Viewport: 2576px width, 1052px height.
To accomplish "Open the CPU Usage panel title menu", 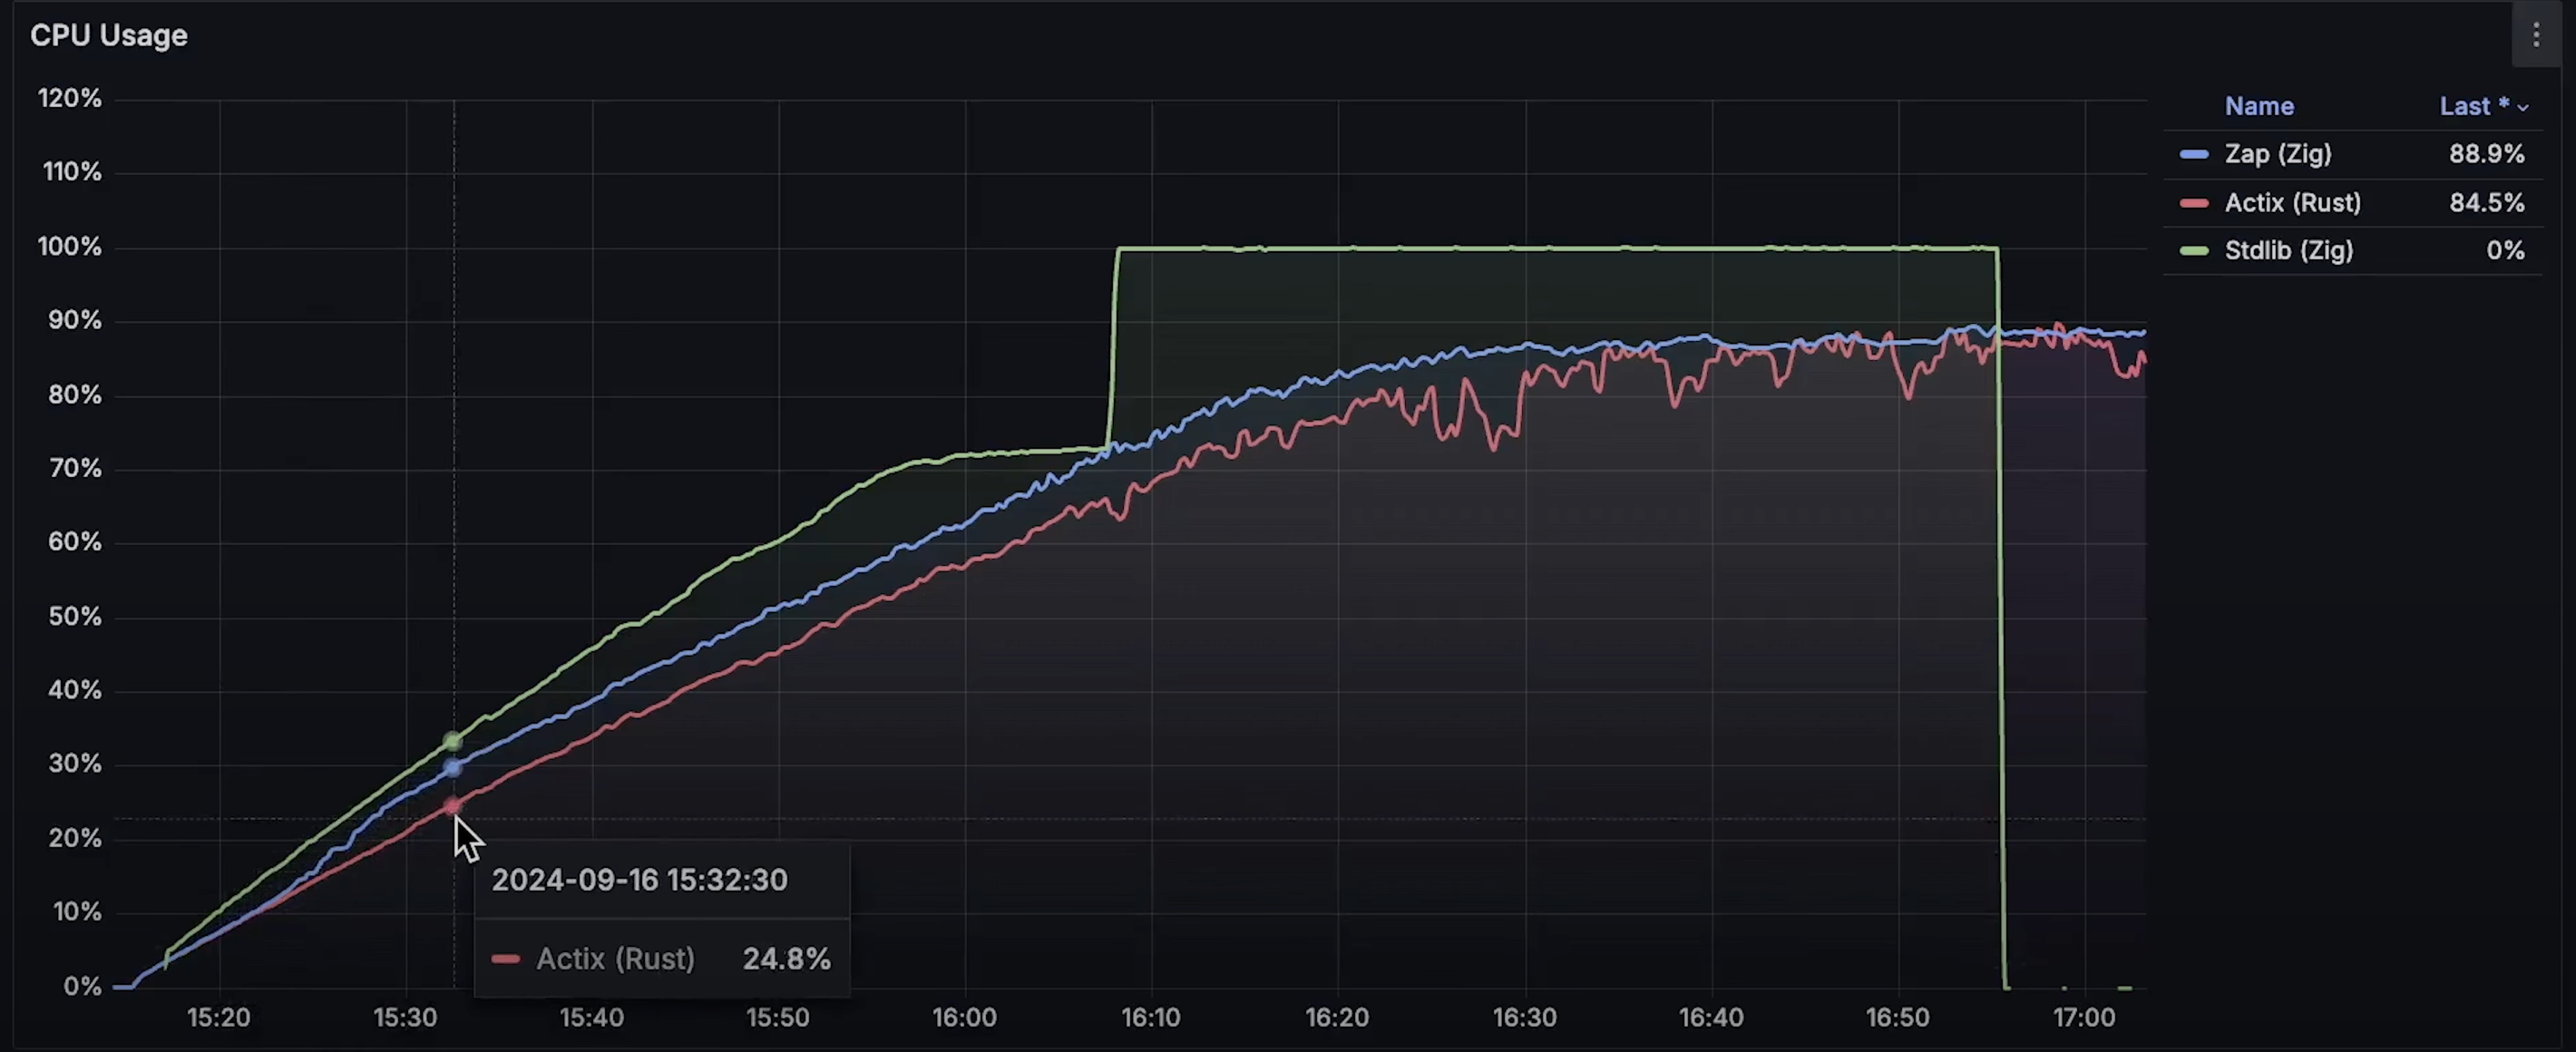I will [109, 35].
